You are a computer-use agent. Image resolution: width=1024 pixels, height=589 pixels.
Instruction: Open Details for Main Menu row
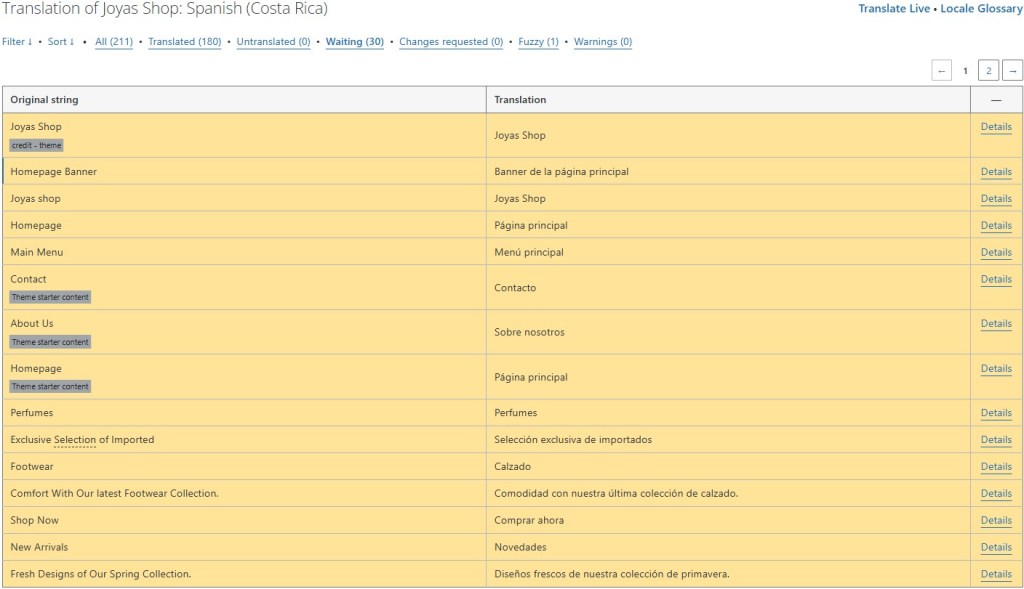(996, 253)
